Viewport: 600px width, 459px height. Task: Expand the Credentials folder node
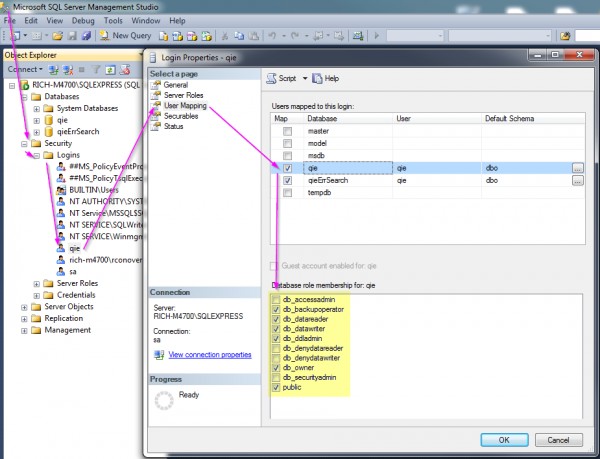[36, 296]
